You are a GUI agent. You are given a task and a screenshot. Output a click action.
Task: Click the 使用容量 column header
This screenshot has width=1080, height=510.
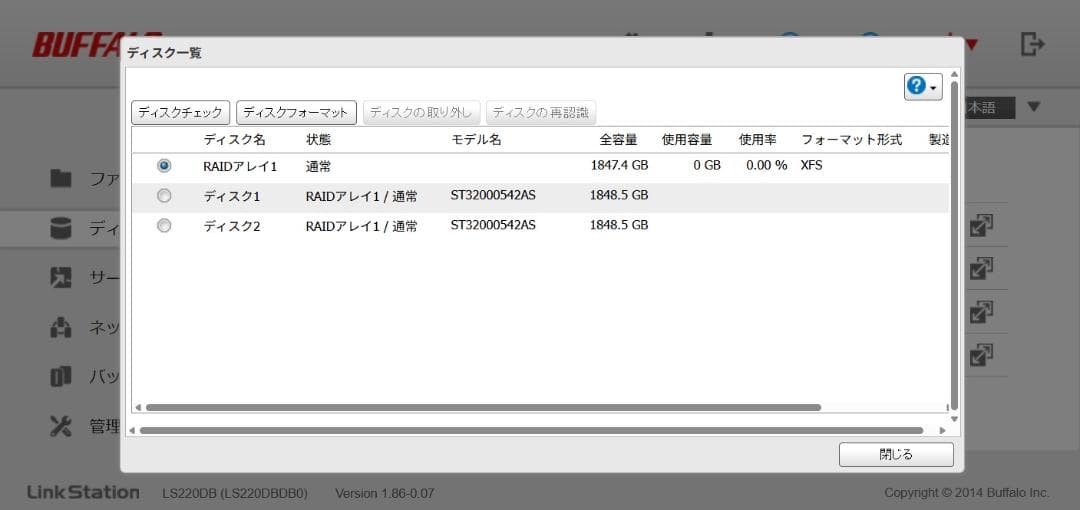(x=687, y=140)
